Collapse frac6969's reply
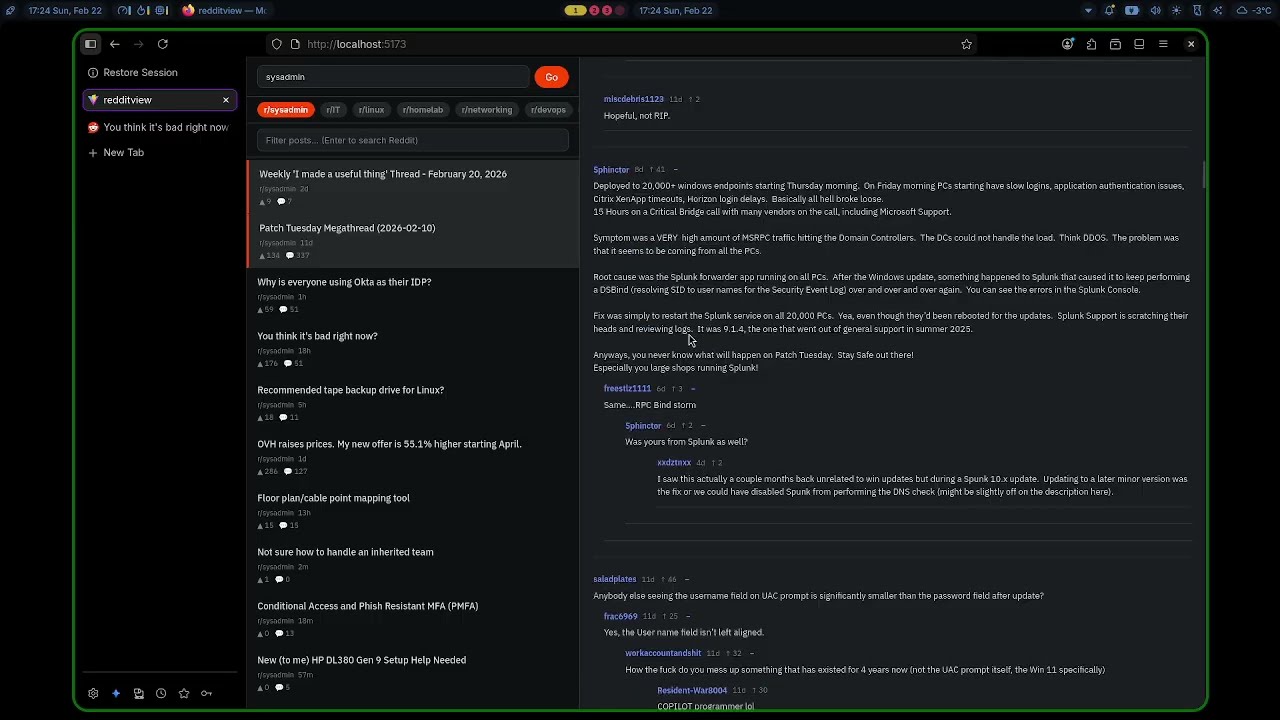 pyautogui.click(x=688, y=617)
